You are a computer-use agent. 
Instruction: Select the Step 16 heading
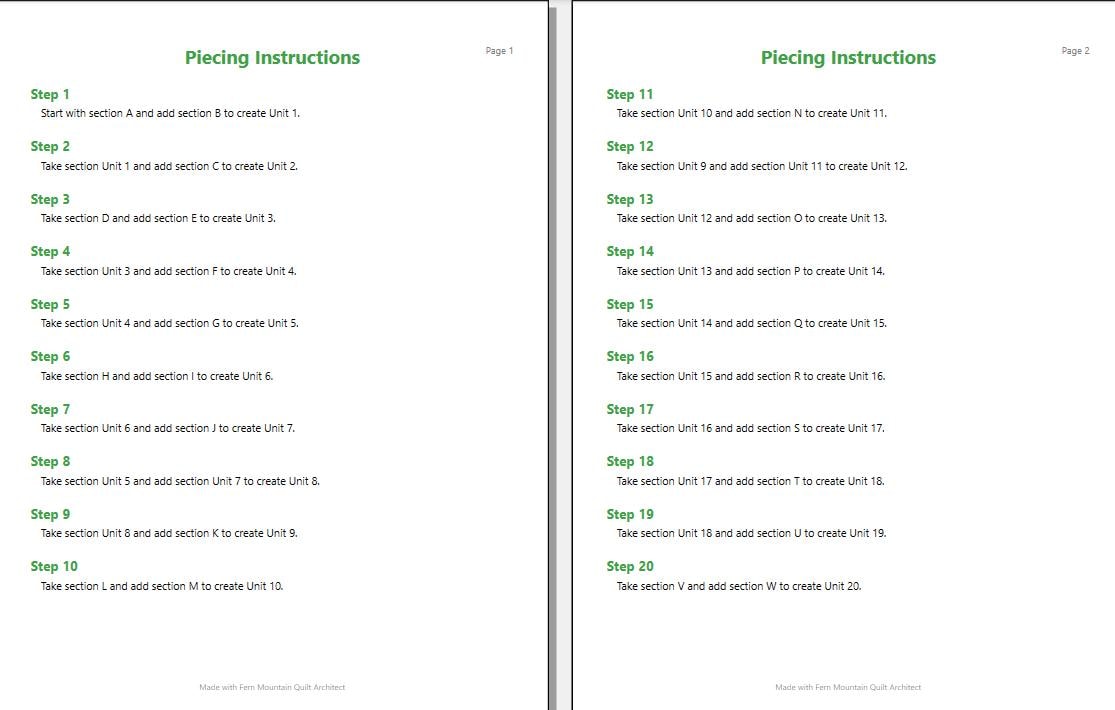click(629, 356)
